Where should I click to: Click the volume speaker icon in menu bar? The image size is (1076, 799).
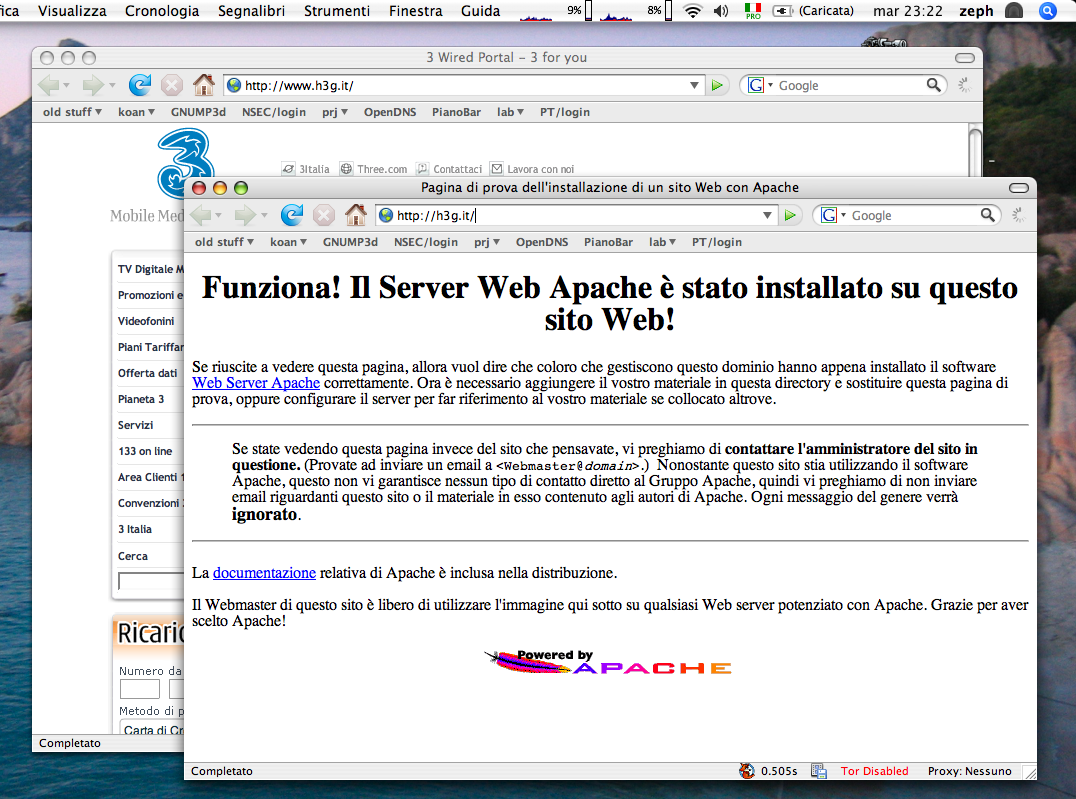click(x=721, y=11)
